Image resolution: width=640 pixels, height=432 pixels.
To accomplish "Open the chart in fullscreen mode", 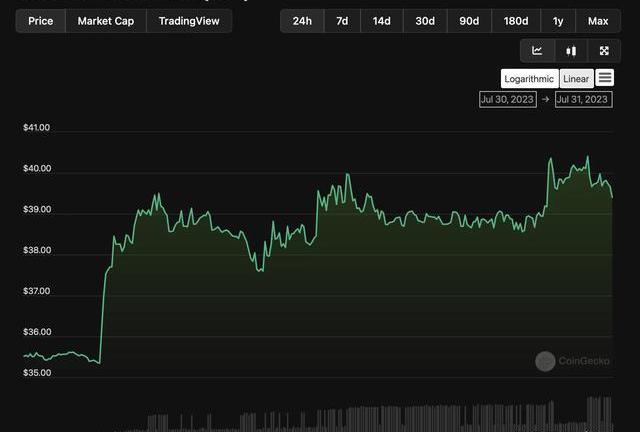I will 604,51.
